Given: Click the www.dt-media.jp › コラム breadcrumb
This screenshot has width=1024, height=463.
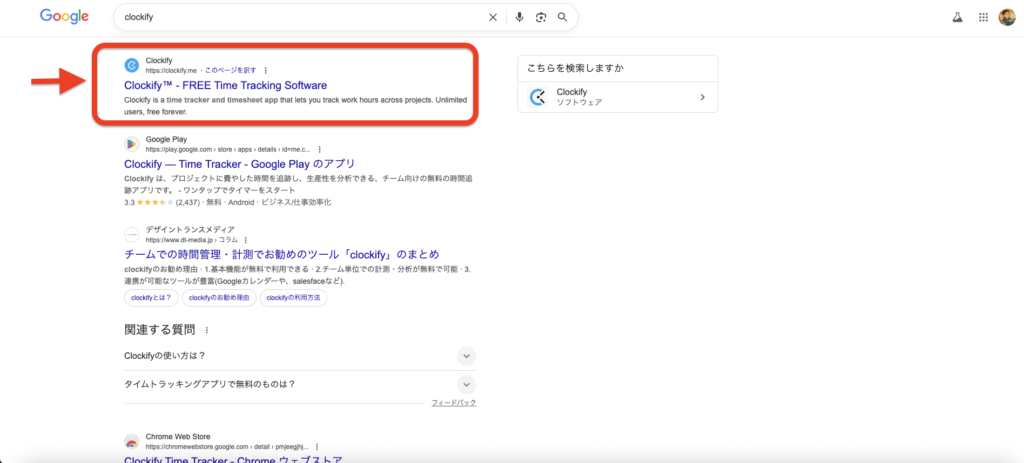Looking at the screenshot, I should pos(191,240).
